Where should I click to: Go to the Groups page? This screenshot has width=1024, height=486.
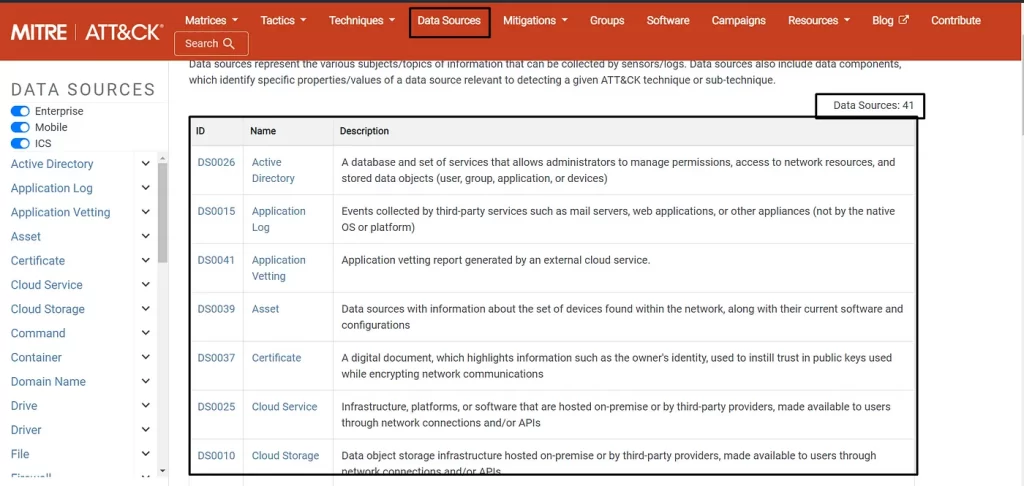607,20
